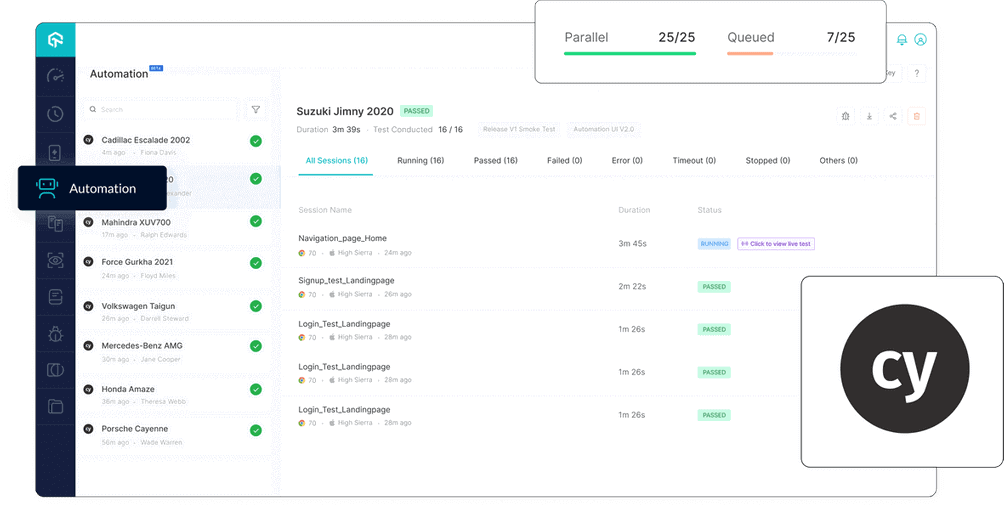The image size is (1004, 508).
Task: Click the Session Name column header
Action: pyautogui.click(x=325, y=210)
